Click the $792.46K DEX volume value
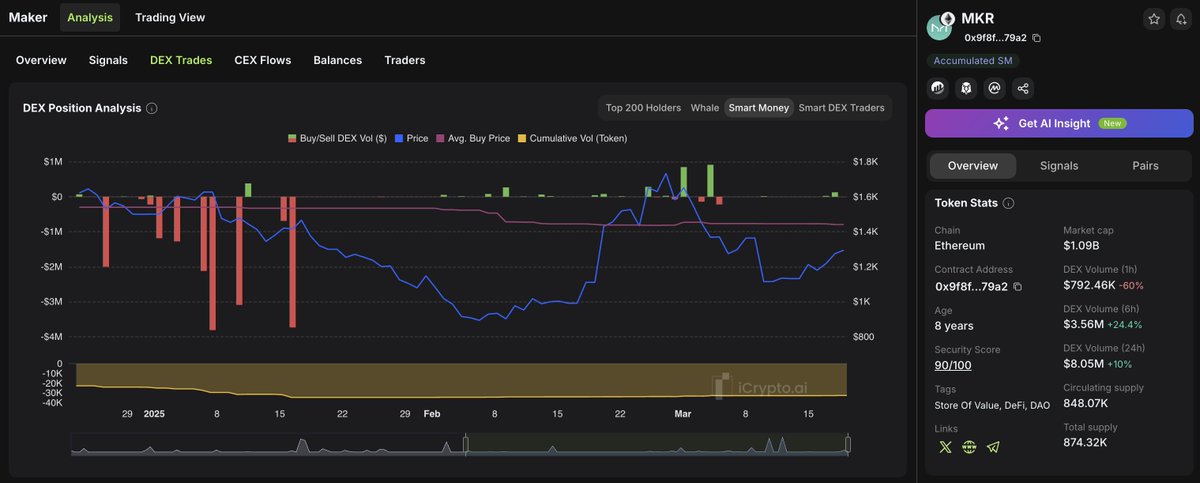Image resolution: width=1200 pixels, height=483 pixels. click(x=1089, y=285)
